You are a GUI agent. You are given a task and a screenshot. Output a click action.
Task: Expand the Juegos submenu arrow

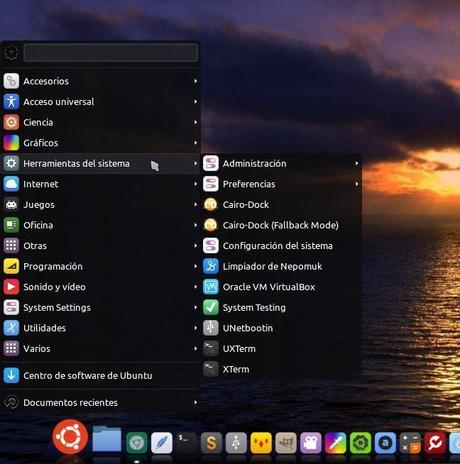tap(196, 204)
